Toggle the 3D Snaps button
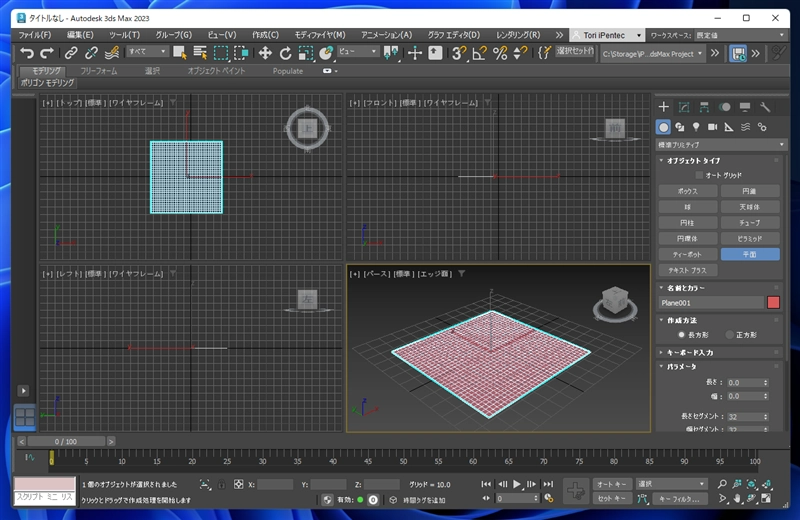 [x=459, y=53]
